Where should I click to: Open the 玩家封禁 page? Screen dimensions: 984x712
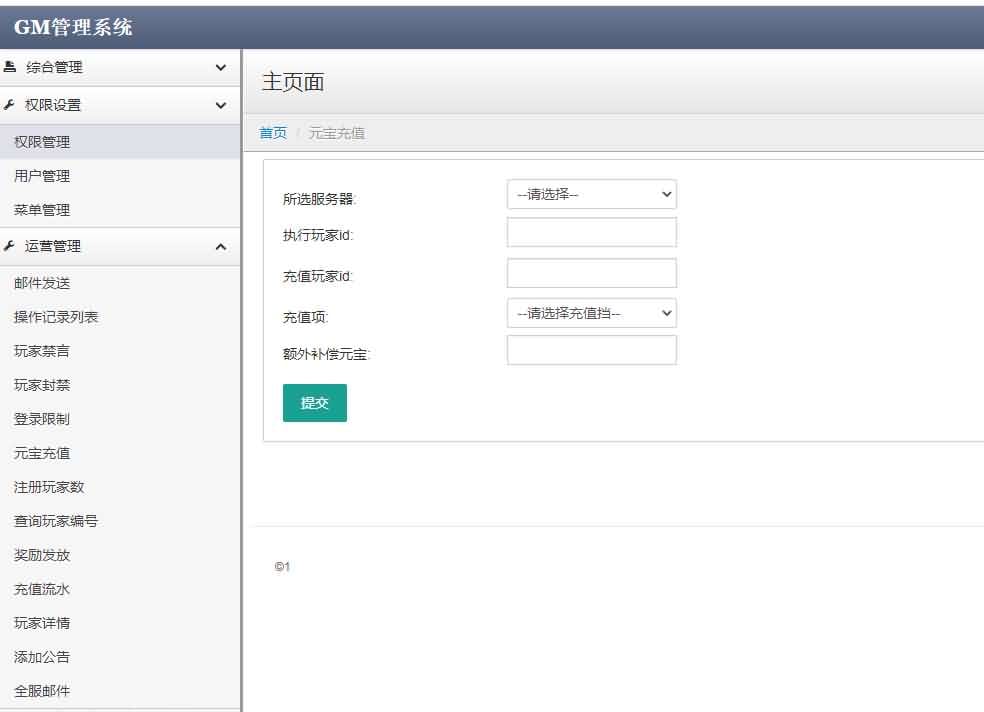coord(44,384)
